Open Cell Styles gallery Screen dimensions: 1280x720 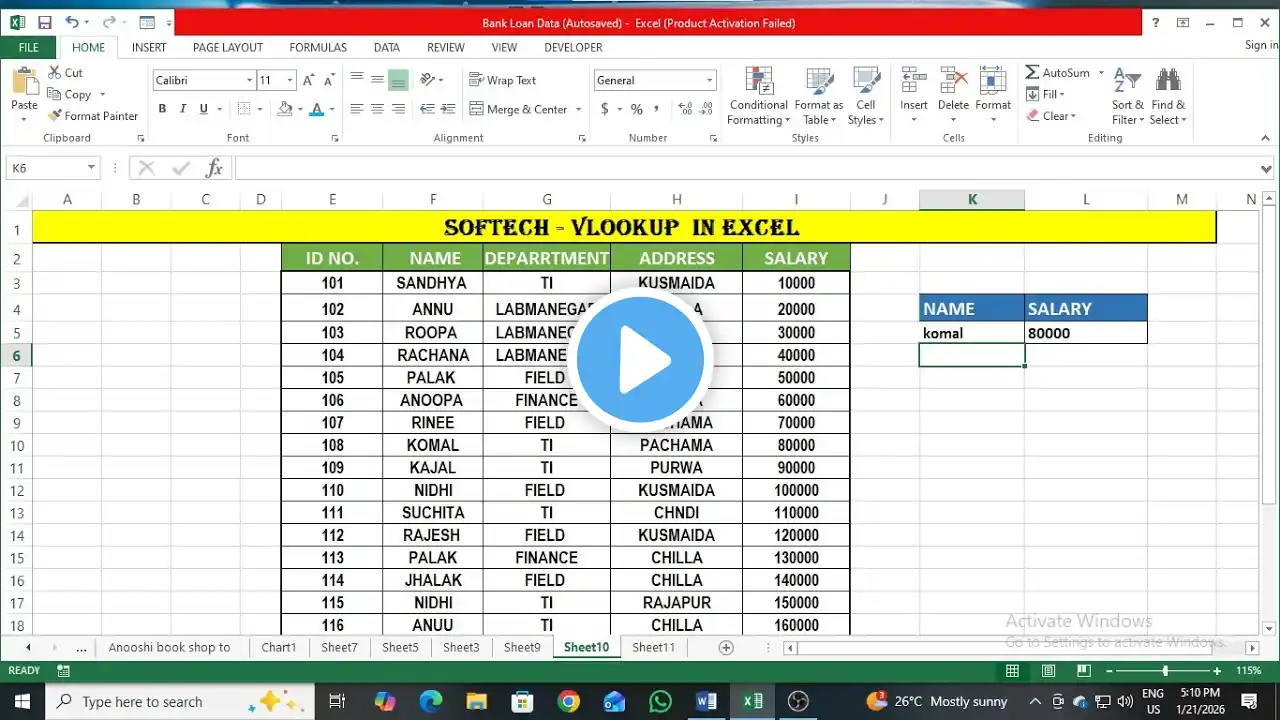(x=865, y=96)
